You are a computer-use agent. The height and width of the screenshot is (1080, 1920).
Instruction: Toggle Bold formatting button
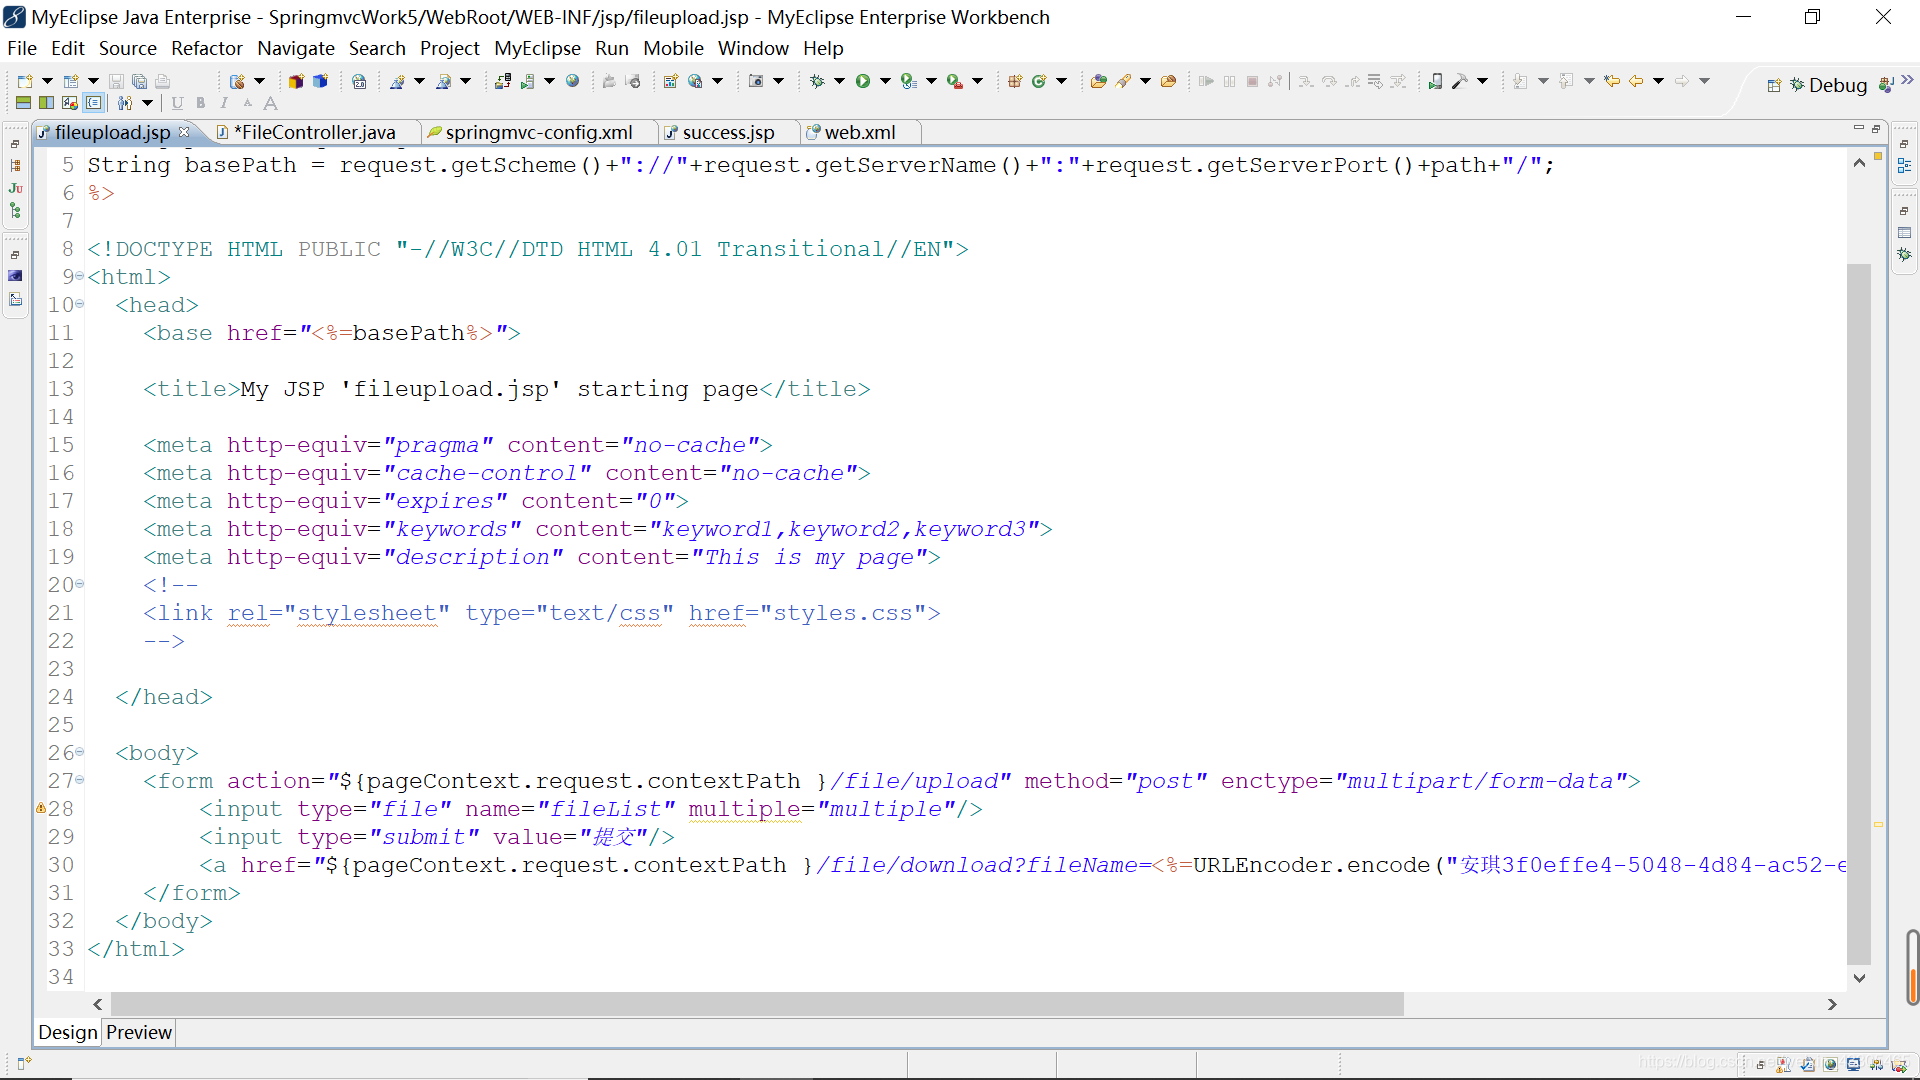coord(201,103)
